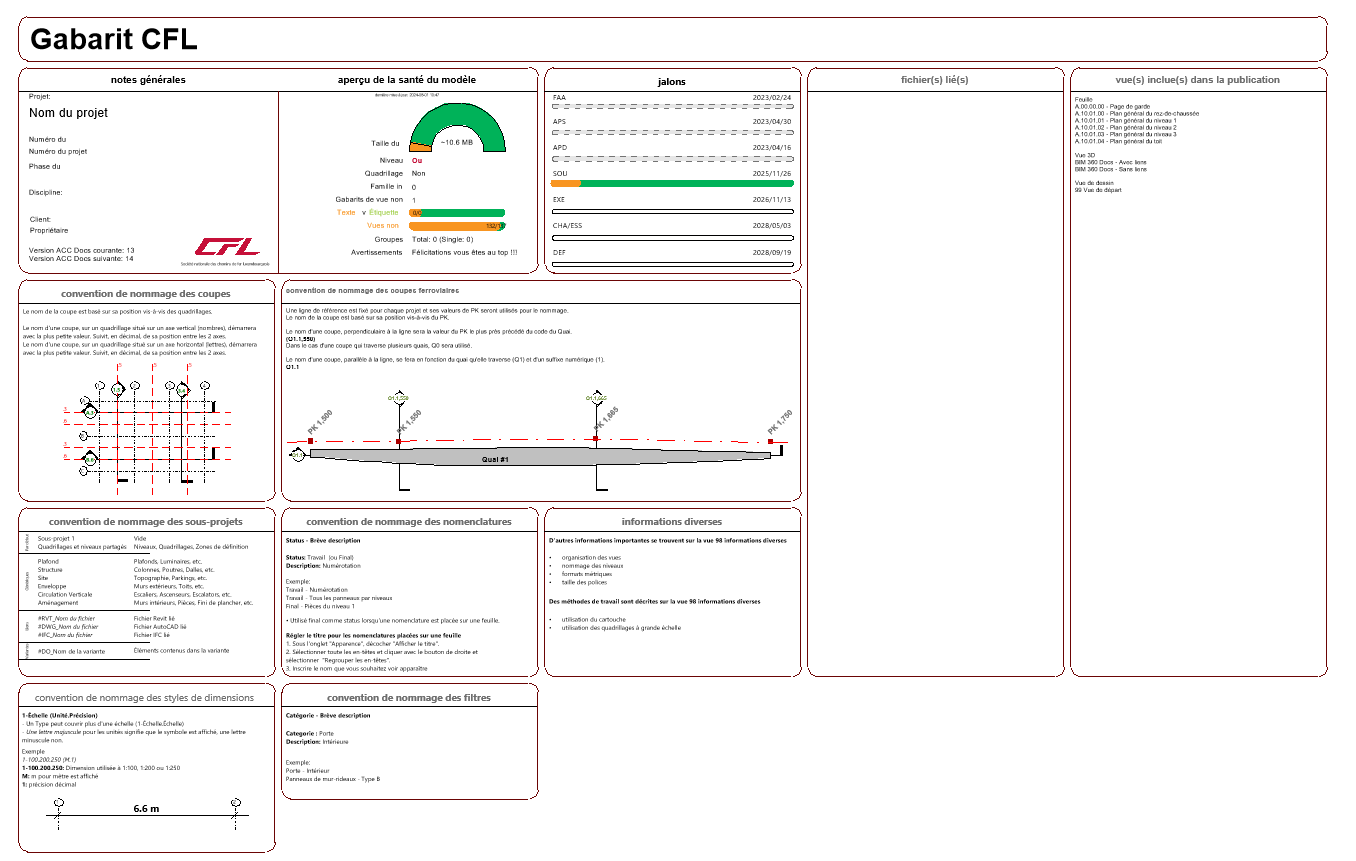Select the 'fichier(s) lié(s)' panel header
The image size is (1356, 861).
point(935,80)
